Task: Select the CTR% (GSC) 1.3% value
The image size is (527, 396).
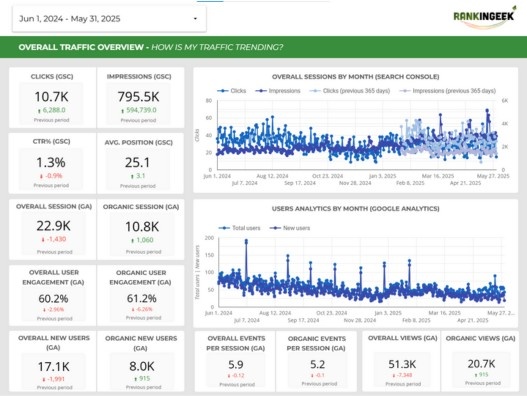Action: click(51, 163)
